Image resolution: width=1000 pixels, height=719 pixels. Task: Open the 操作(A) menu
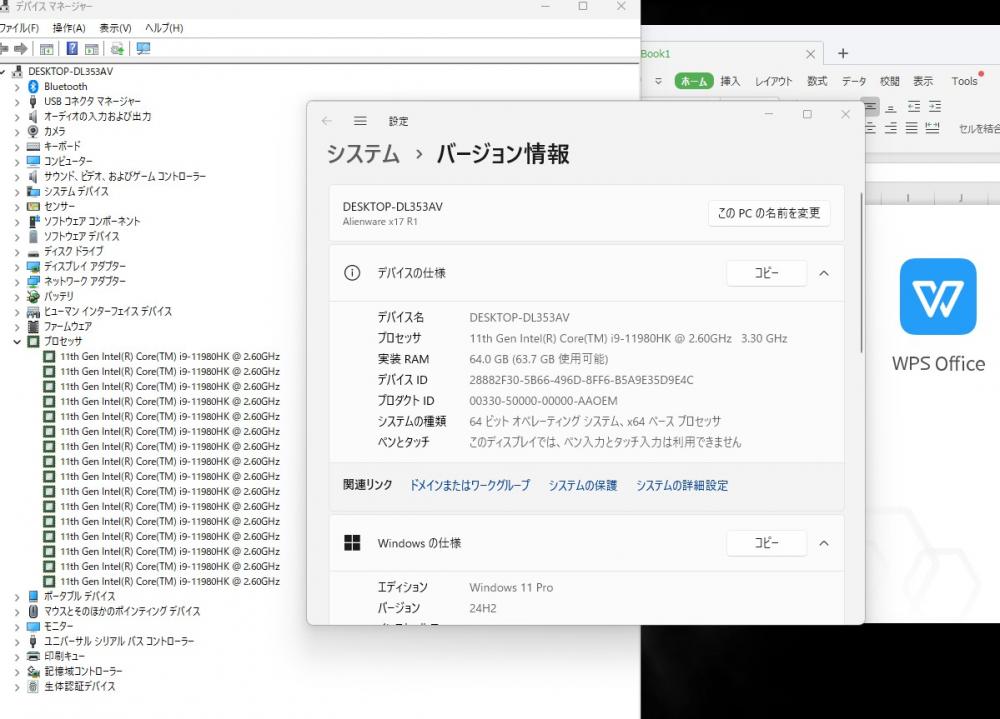tap(69, 28)
